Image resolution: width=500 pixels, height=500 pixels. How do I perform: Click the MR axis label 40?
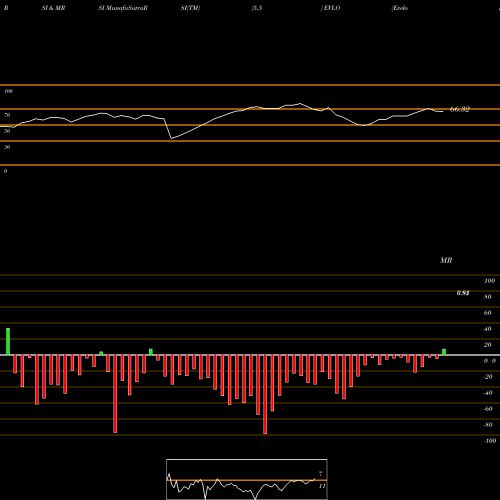[488, 329]
